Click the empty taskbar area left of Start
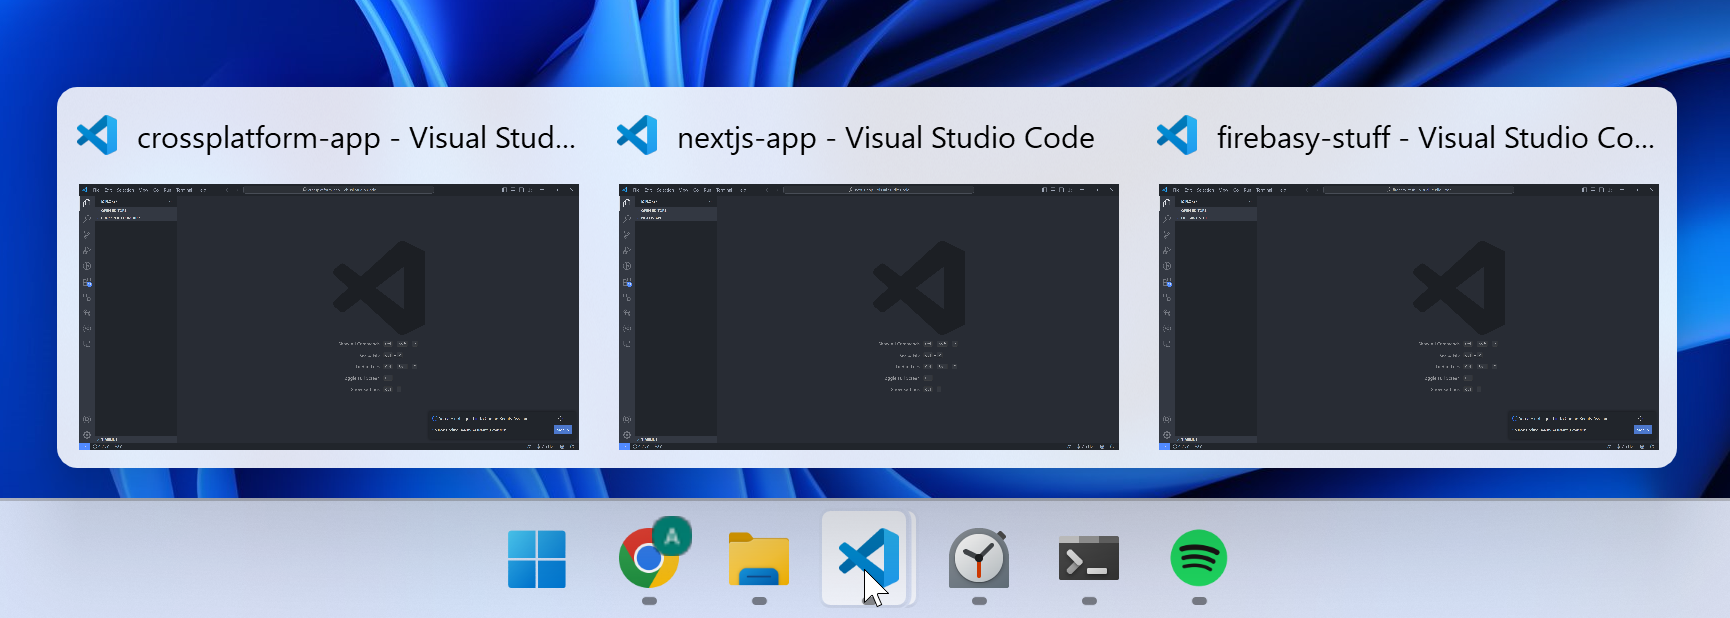 coord(250,559)
